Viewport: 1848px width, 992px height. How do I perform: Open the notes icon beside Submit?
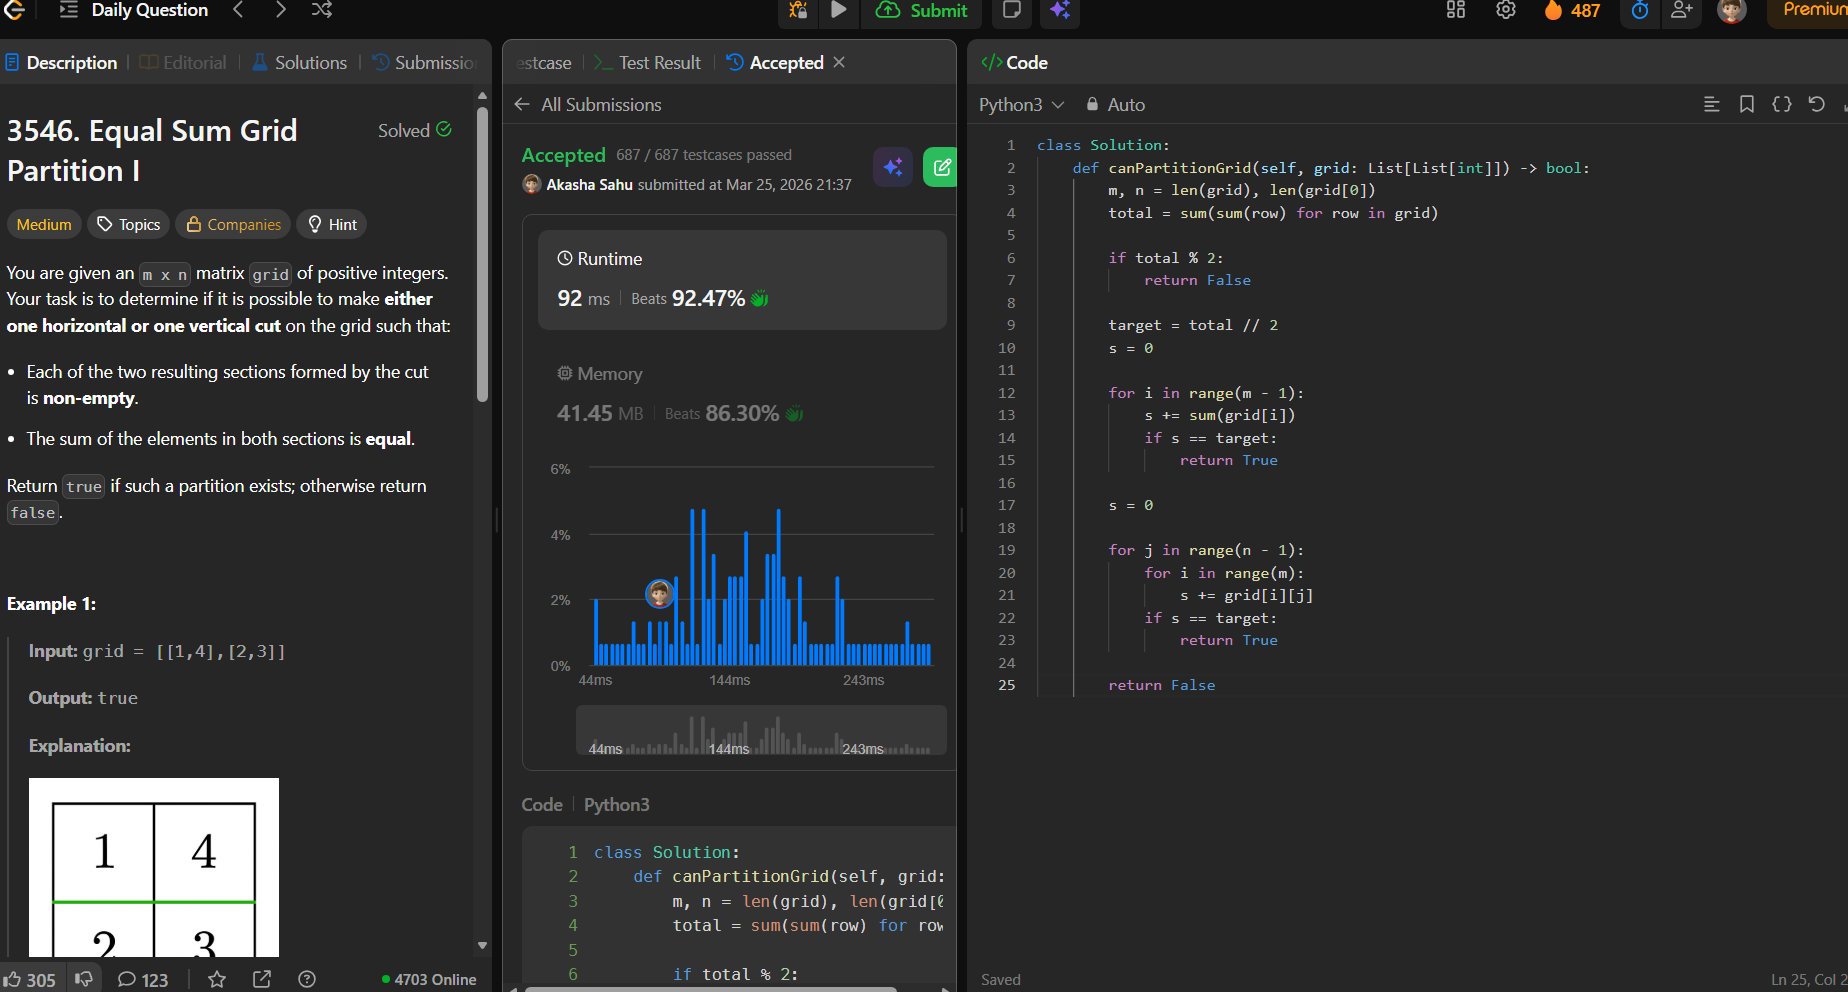1011,10
